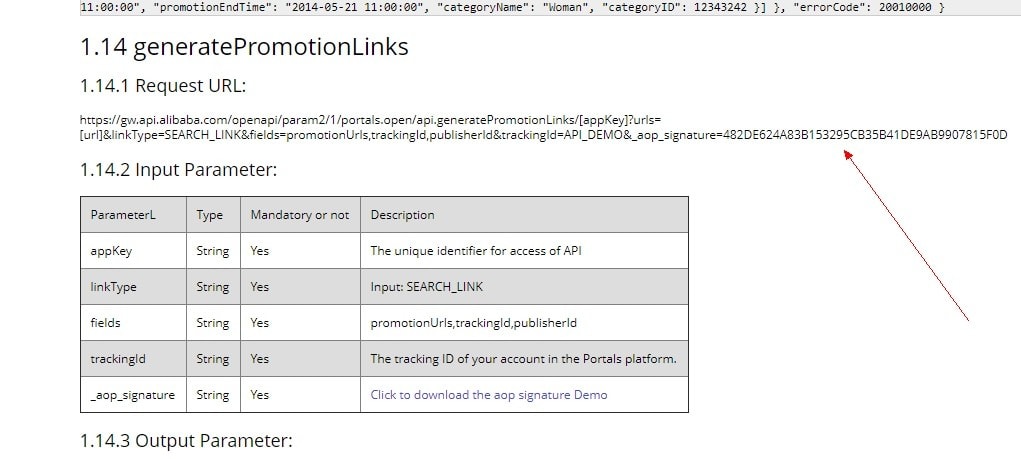
Task: Select the fields parameter cell
Action: pyautogui.click(x=106, y=323)
